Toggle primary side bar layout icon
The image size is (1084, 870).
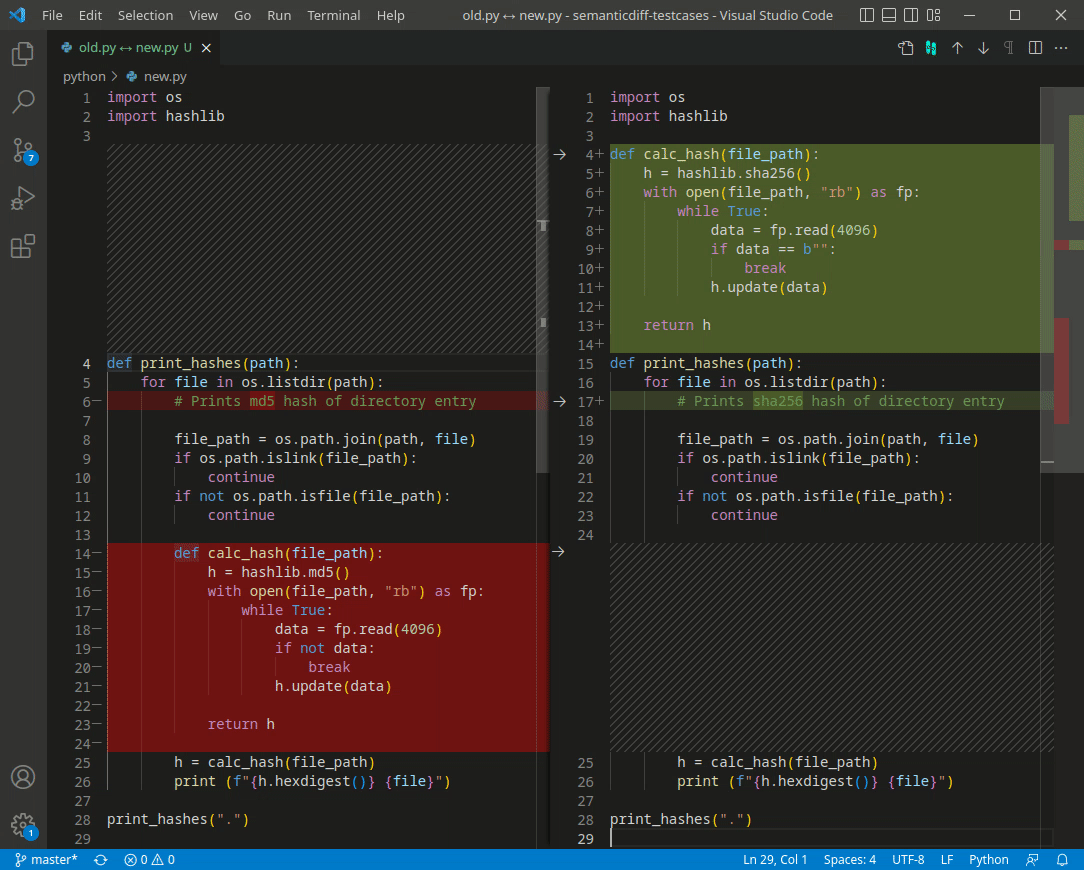[x=867, y=15]
